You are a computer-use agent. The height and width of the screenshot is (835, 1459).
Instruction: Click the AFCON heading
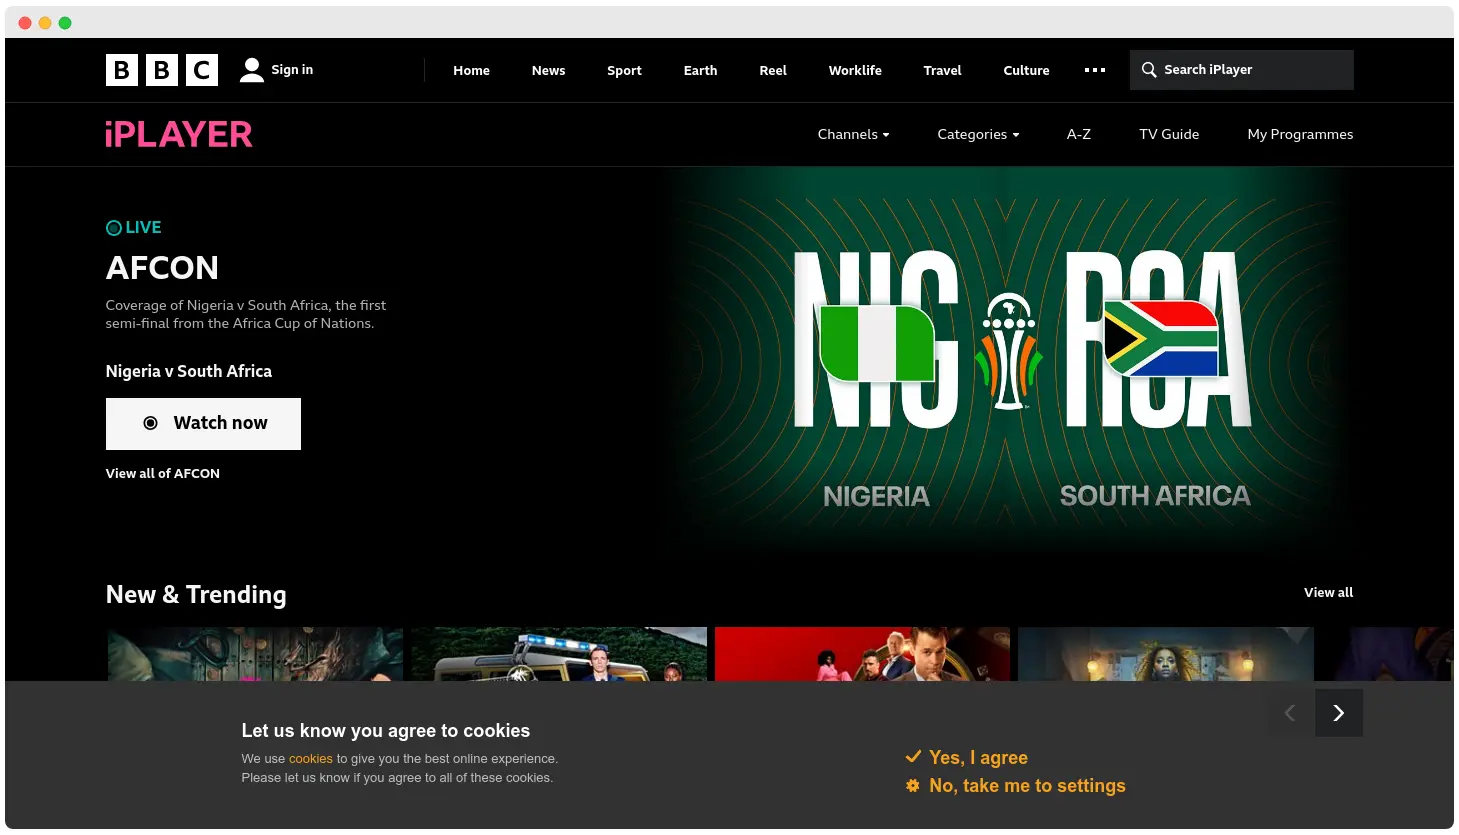pyautogui.click(x=162, y=268)
